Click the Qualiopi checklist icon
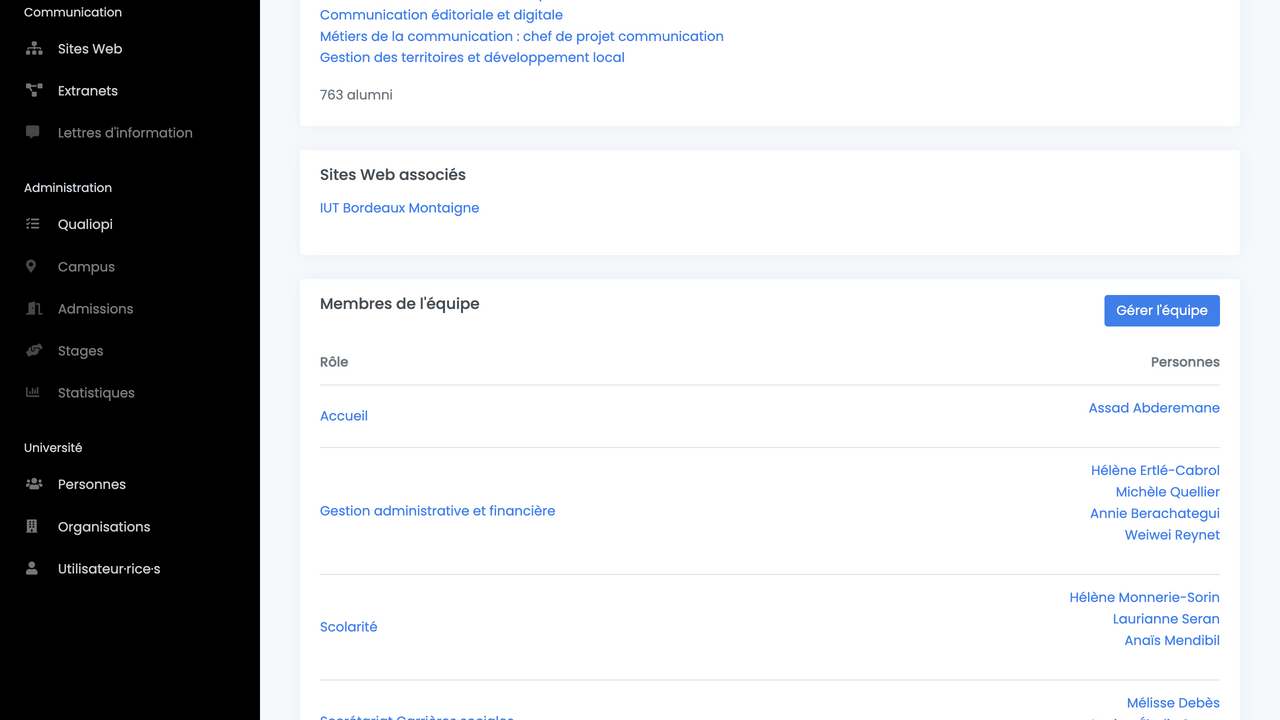 pyautogui.click(x=33, y=225)
